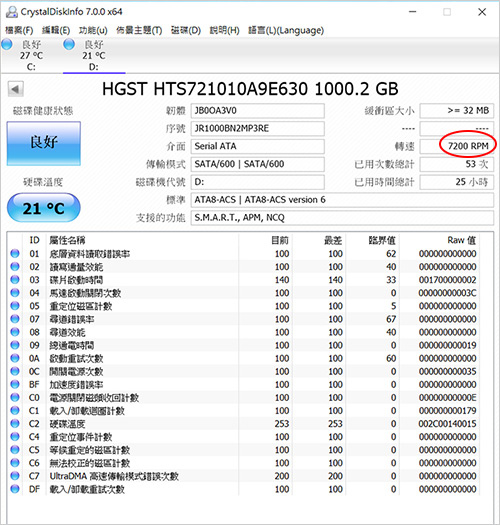Click the status dot for attribute C5
The width and height of the screenshot is (500, 525).
[x=15, y=450]
